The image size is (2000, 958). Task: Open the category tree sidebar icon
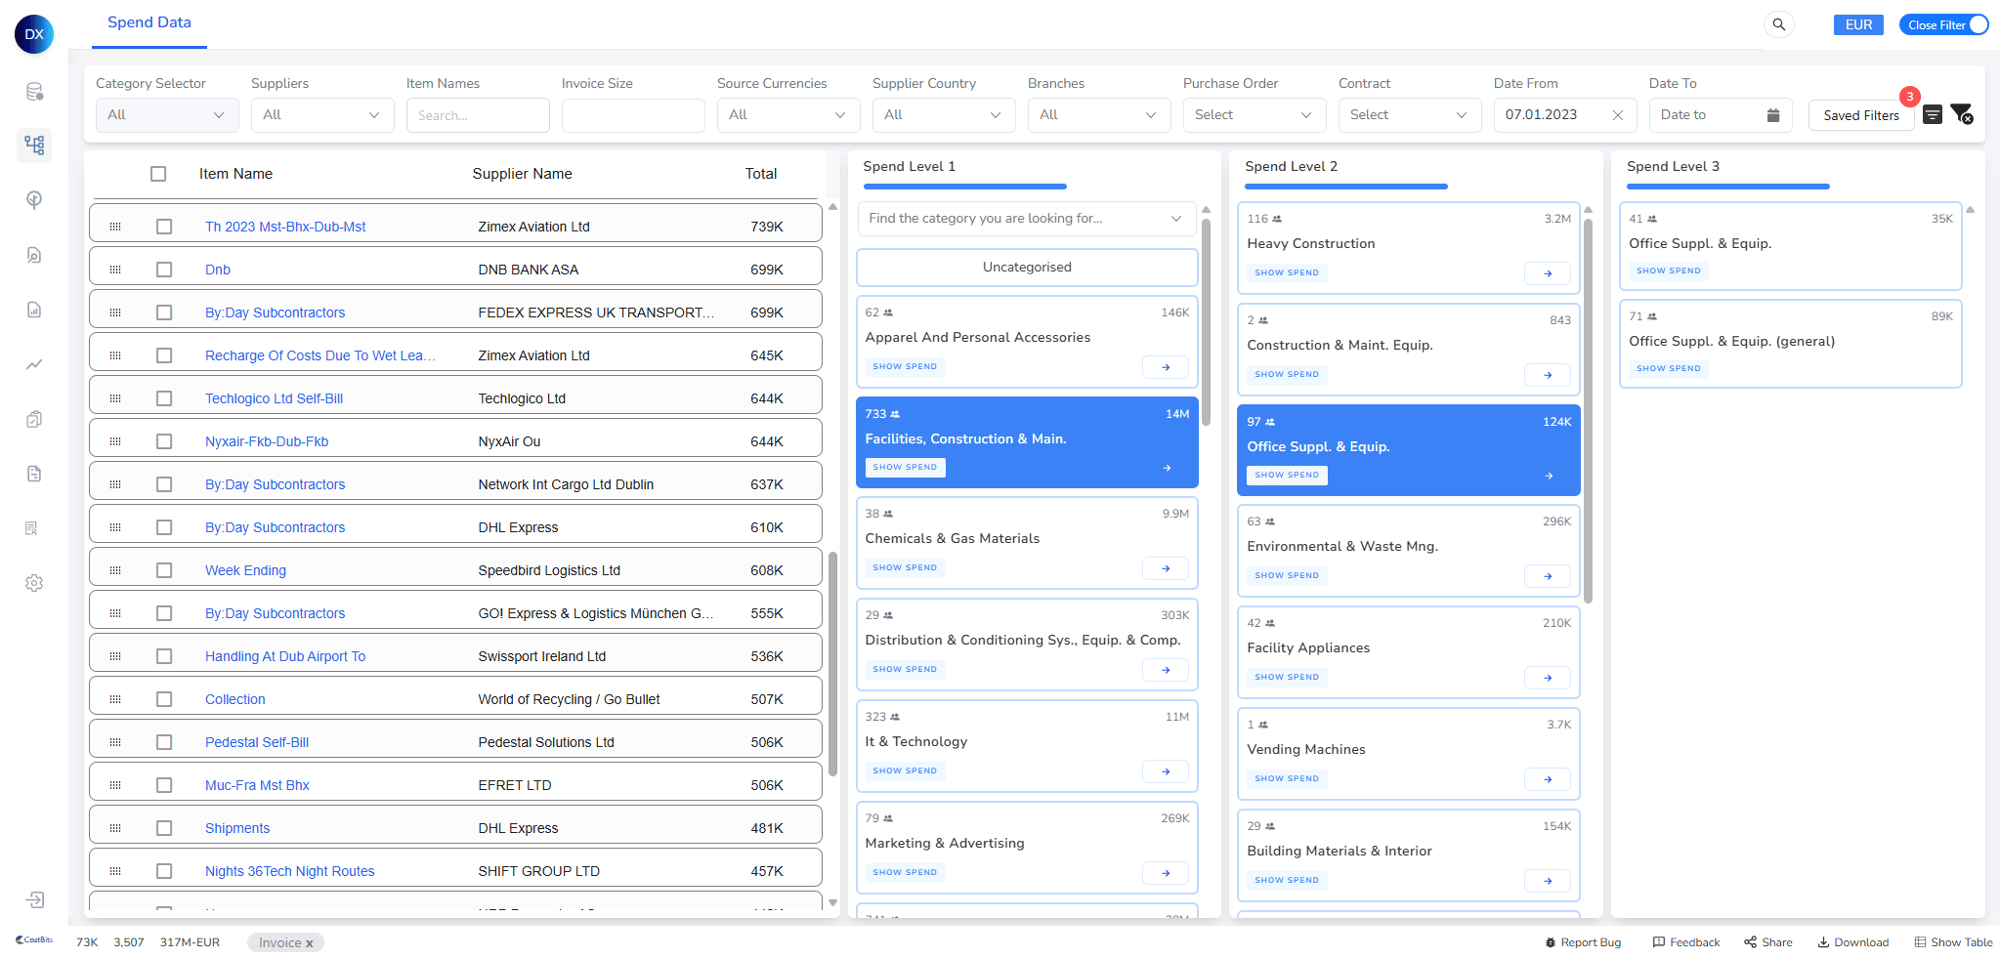click(x=34, y=146)
